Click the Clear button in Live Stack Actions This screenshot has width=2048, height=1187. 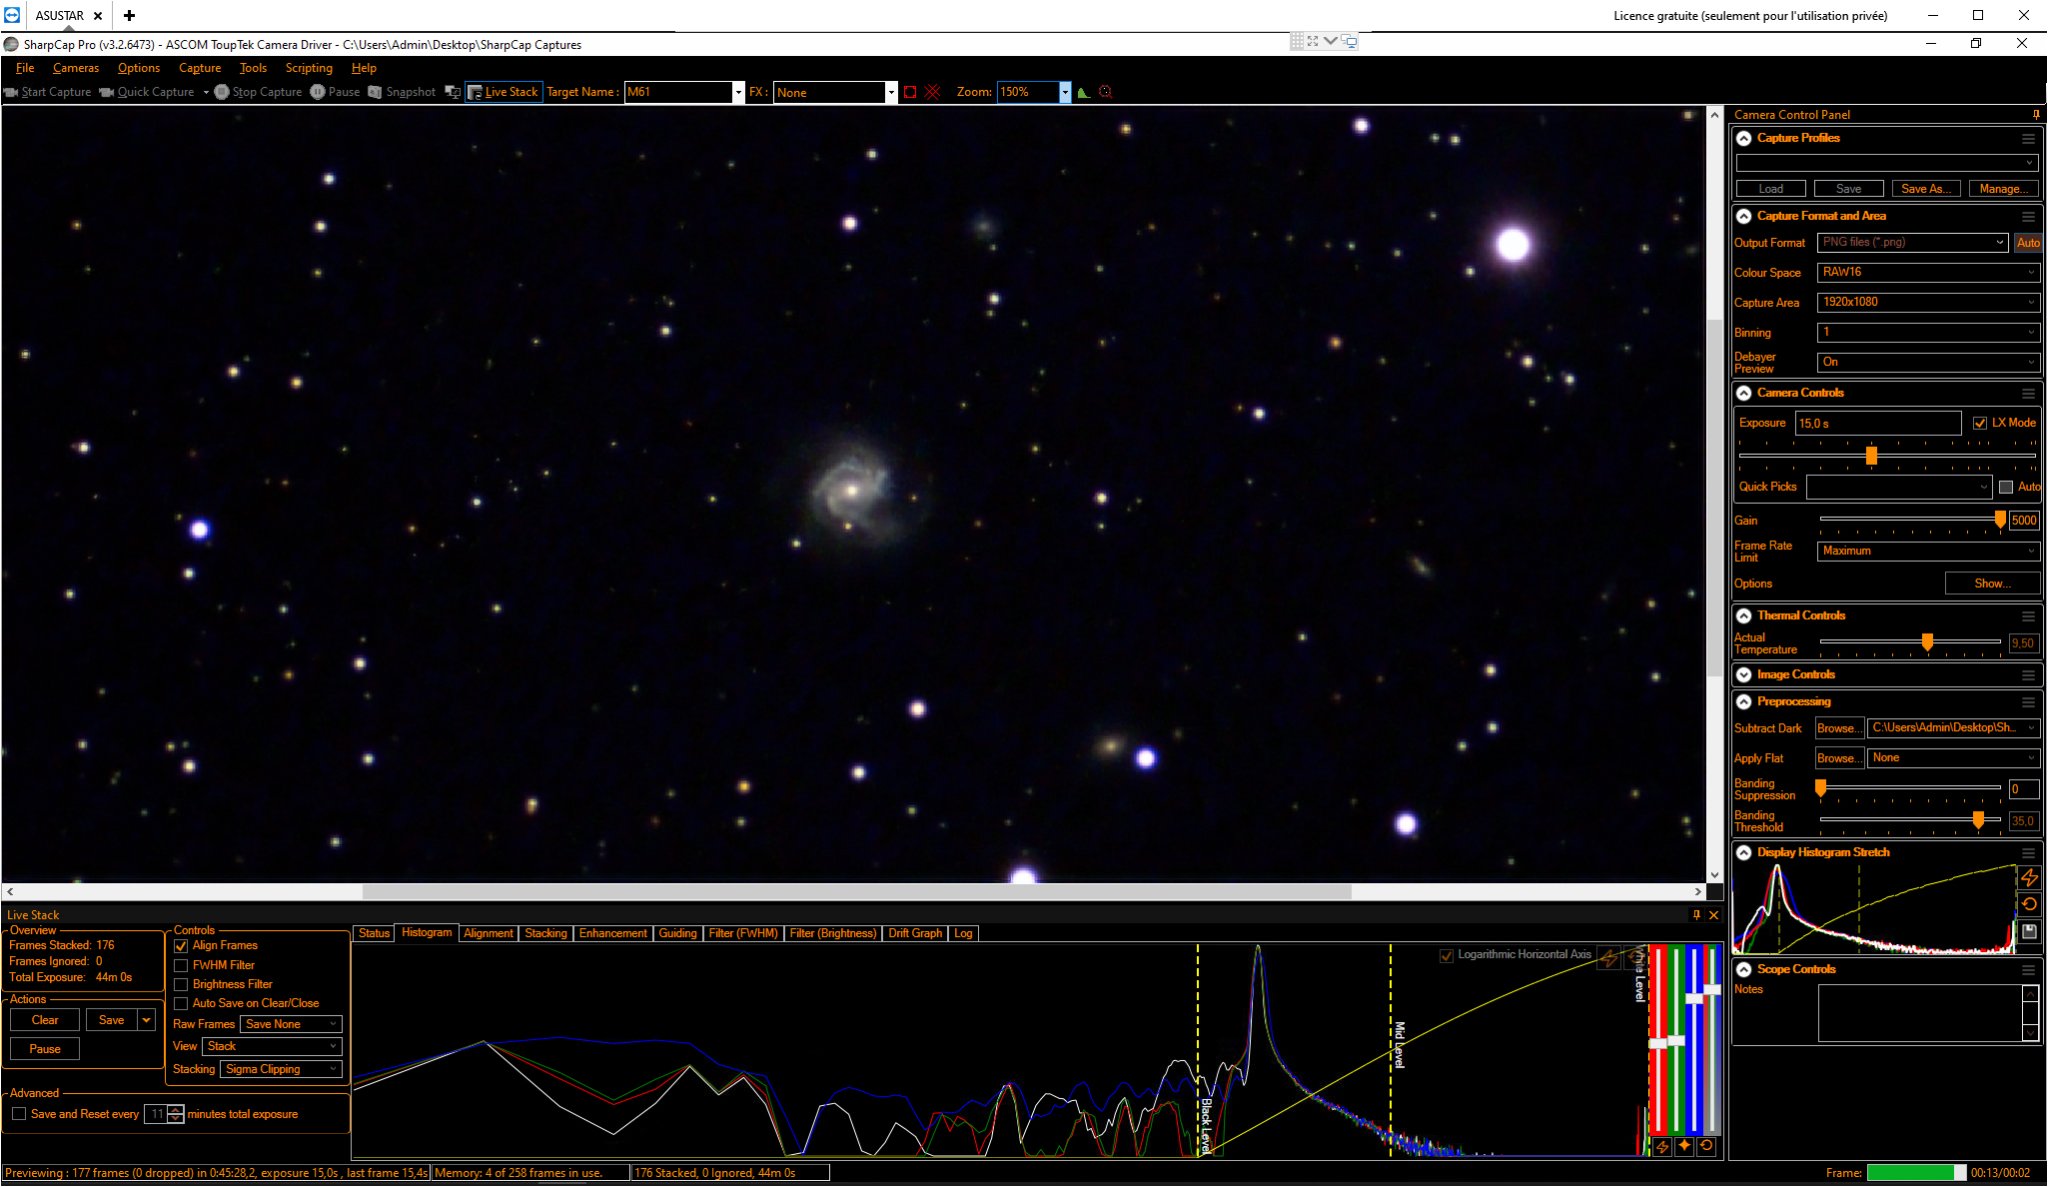coord(45,1020)
